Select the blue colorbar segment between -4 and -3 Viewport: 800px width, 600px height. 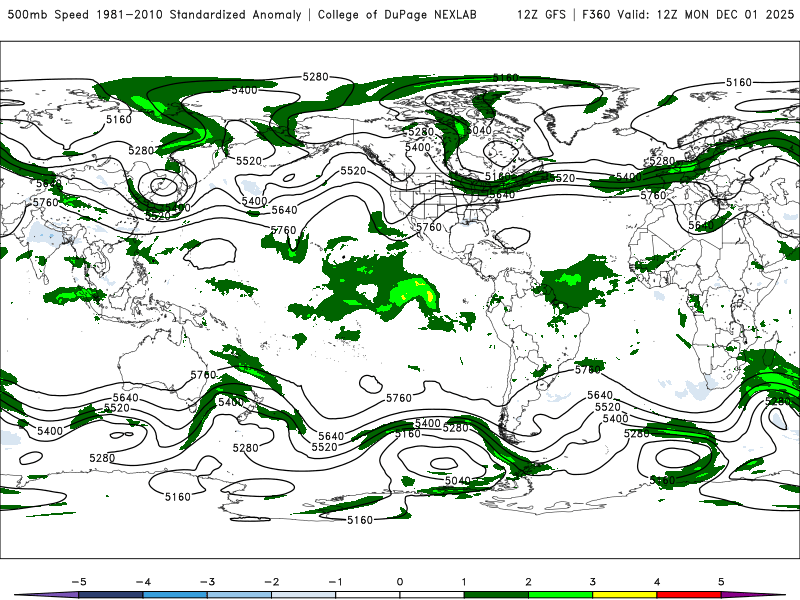pyautogui.click(x=175, y=595)
